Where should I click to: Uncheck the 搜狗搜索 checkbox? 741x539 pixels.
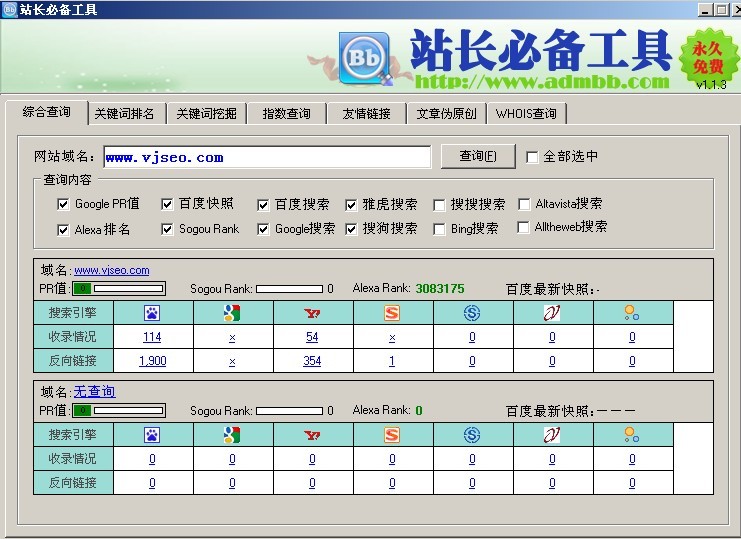351,229
